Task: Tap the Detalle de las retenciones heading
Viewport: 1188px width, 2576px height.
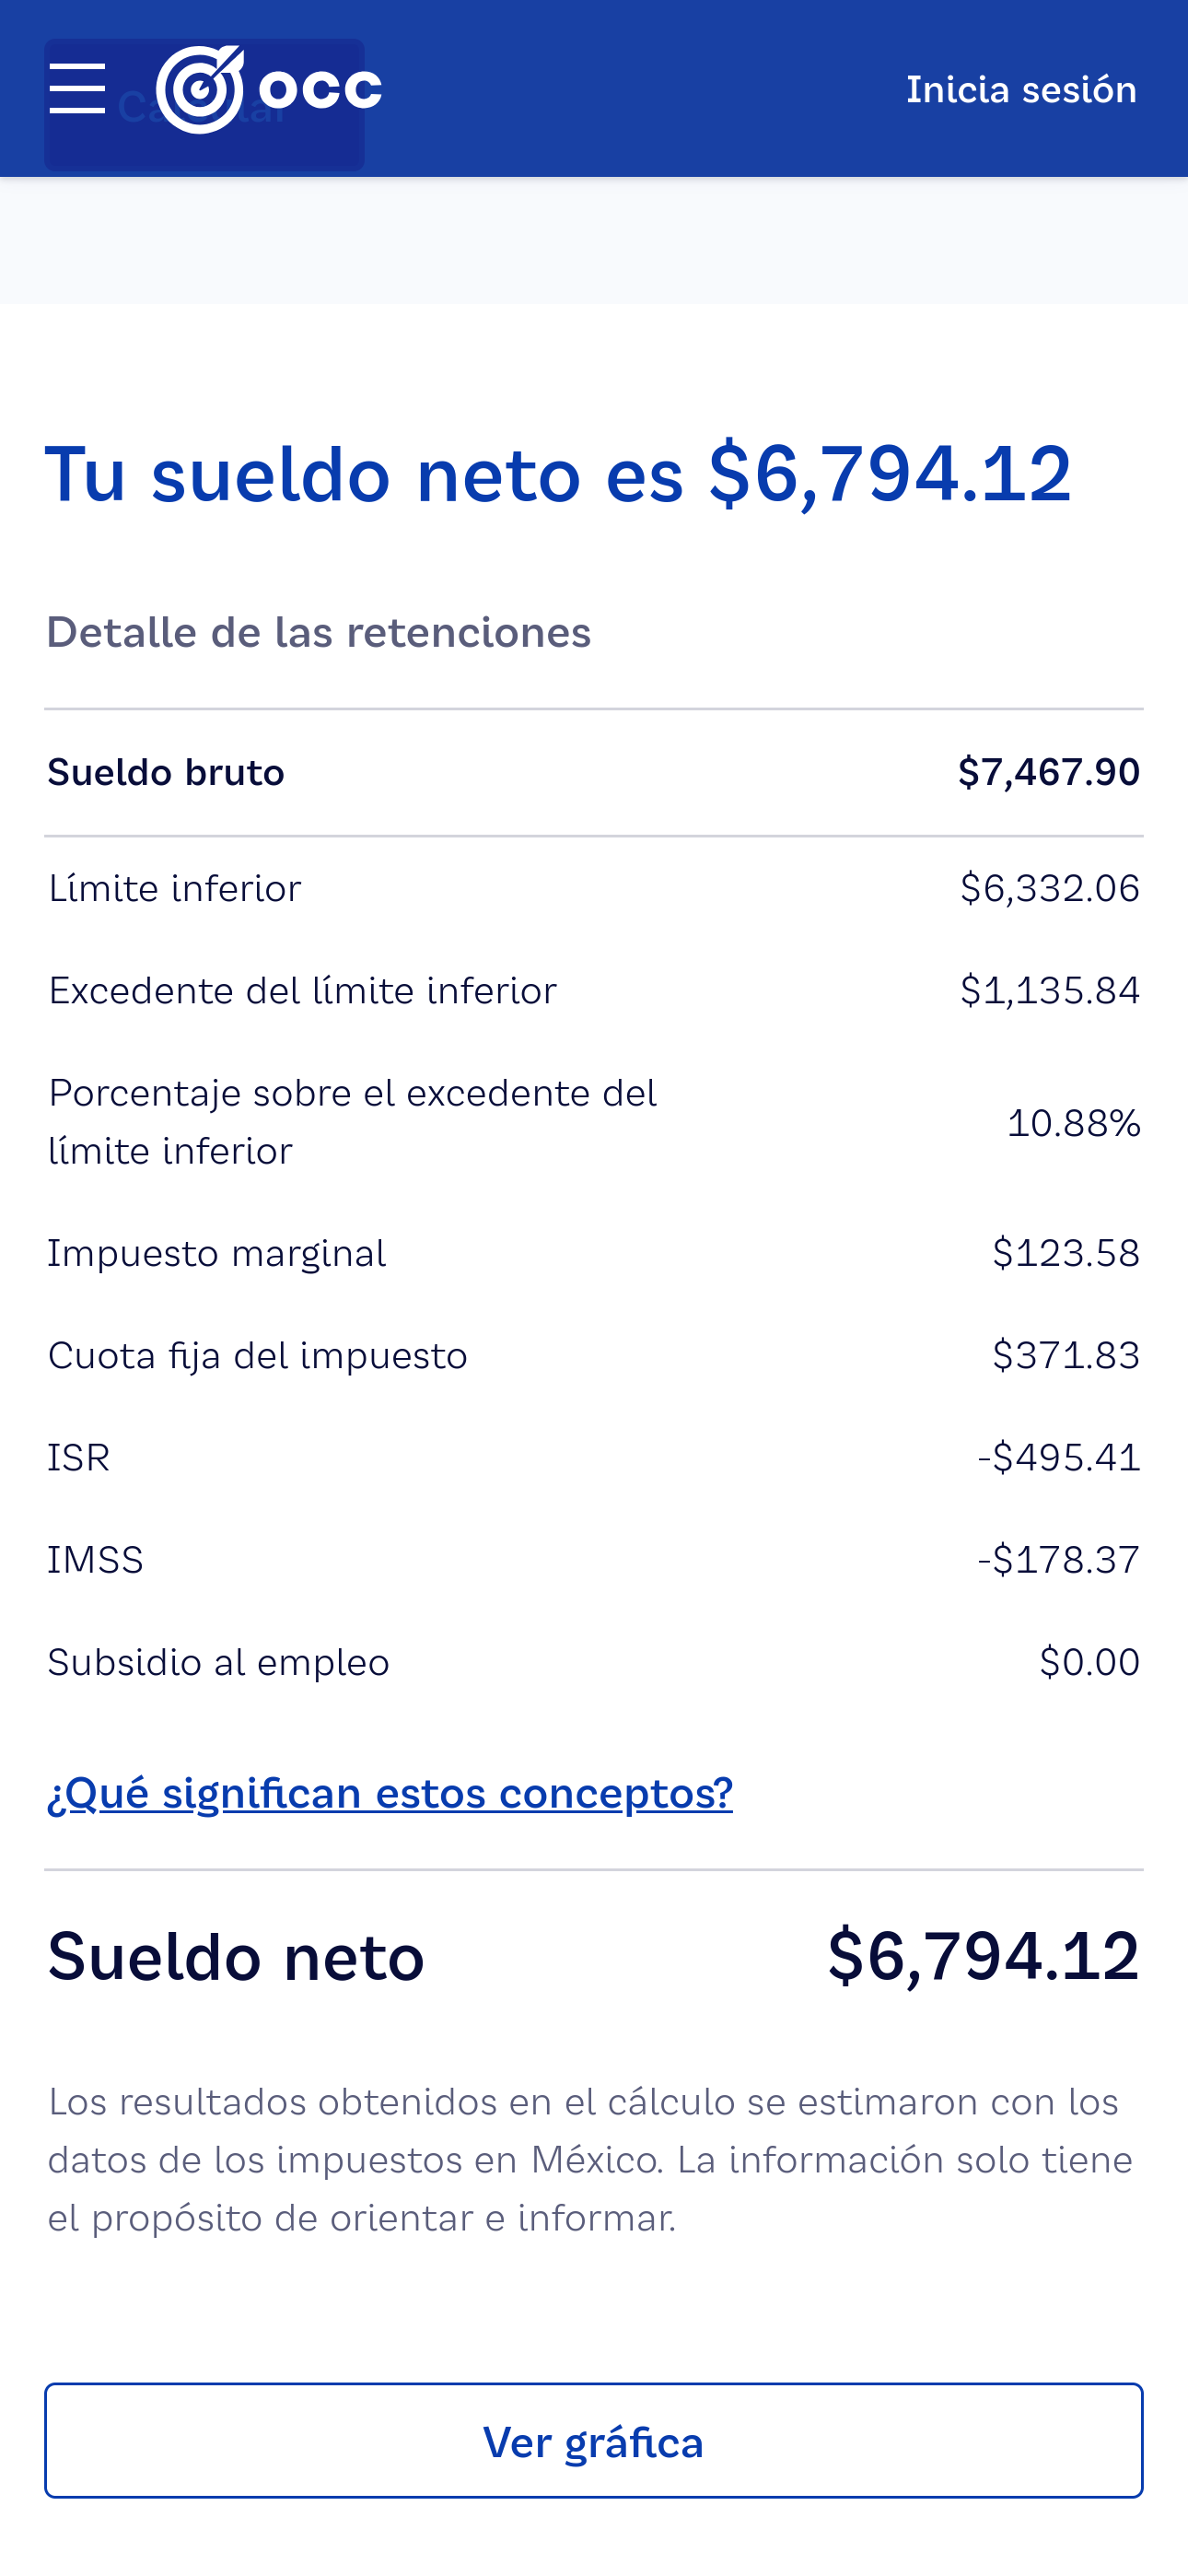Action: tap(319, 633)
